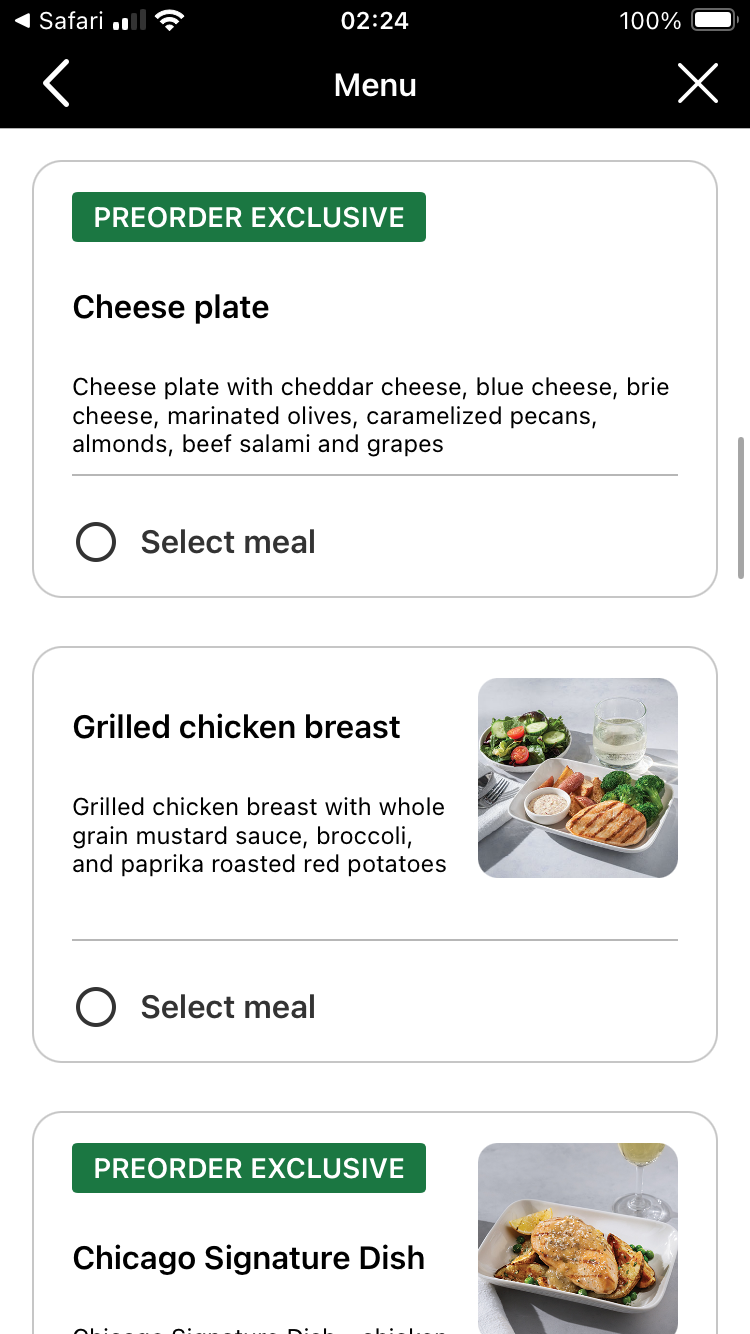Tap Select meal label under Cheese plate
The image size is (750, 1334).
[228, 542]
